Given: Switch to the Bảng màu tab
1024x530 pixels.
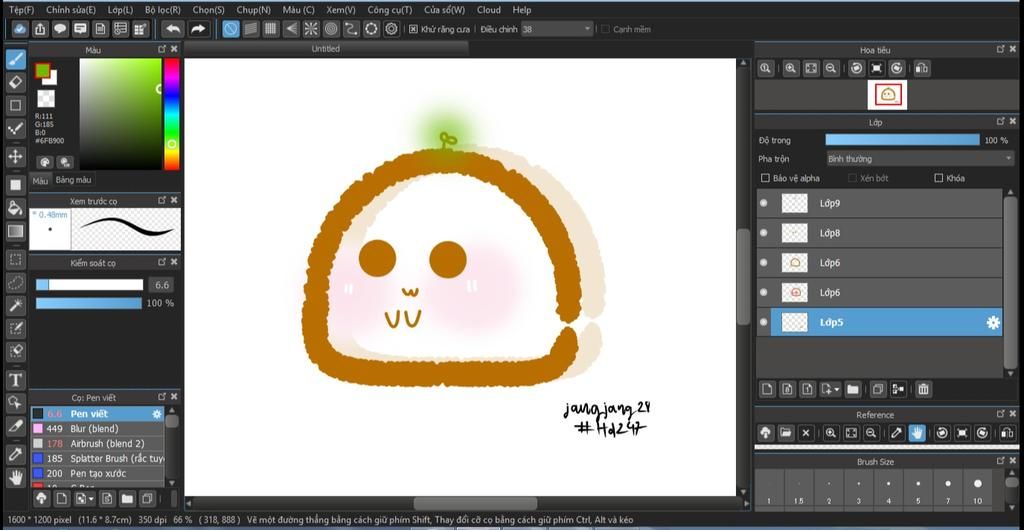Looking at the screenshot, I should coord(73,180).
